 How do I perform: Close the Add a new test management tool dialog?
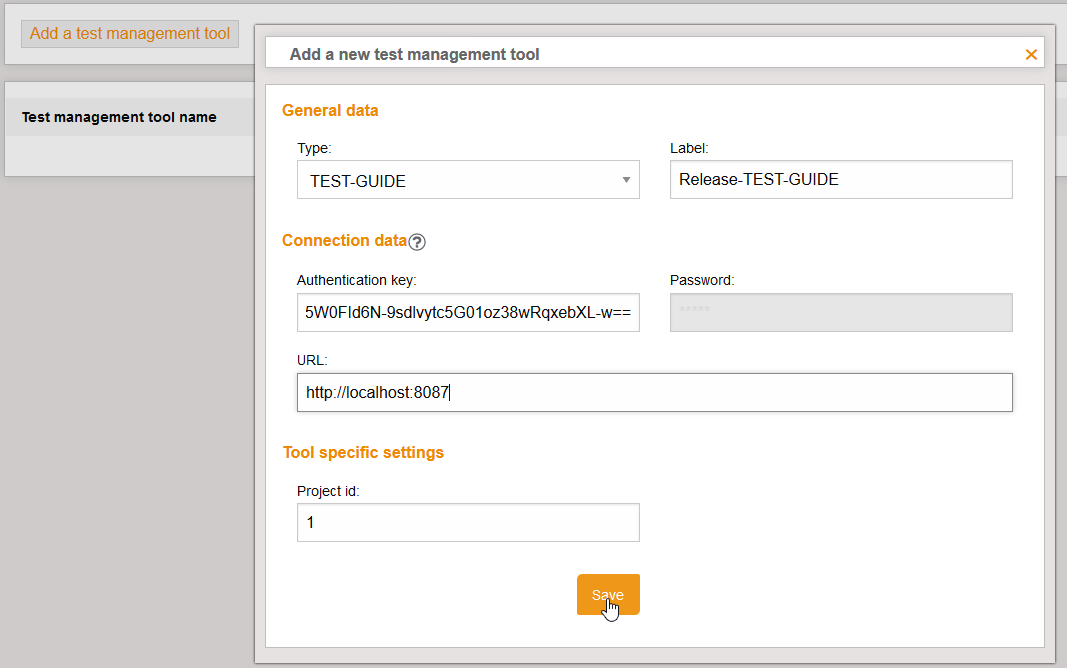click(1031, 54)
